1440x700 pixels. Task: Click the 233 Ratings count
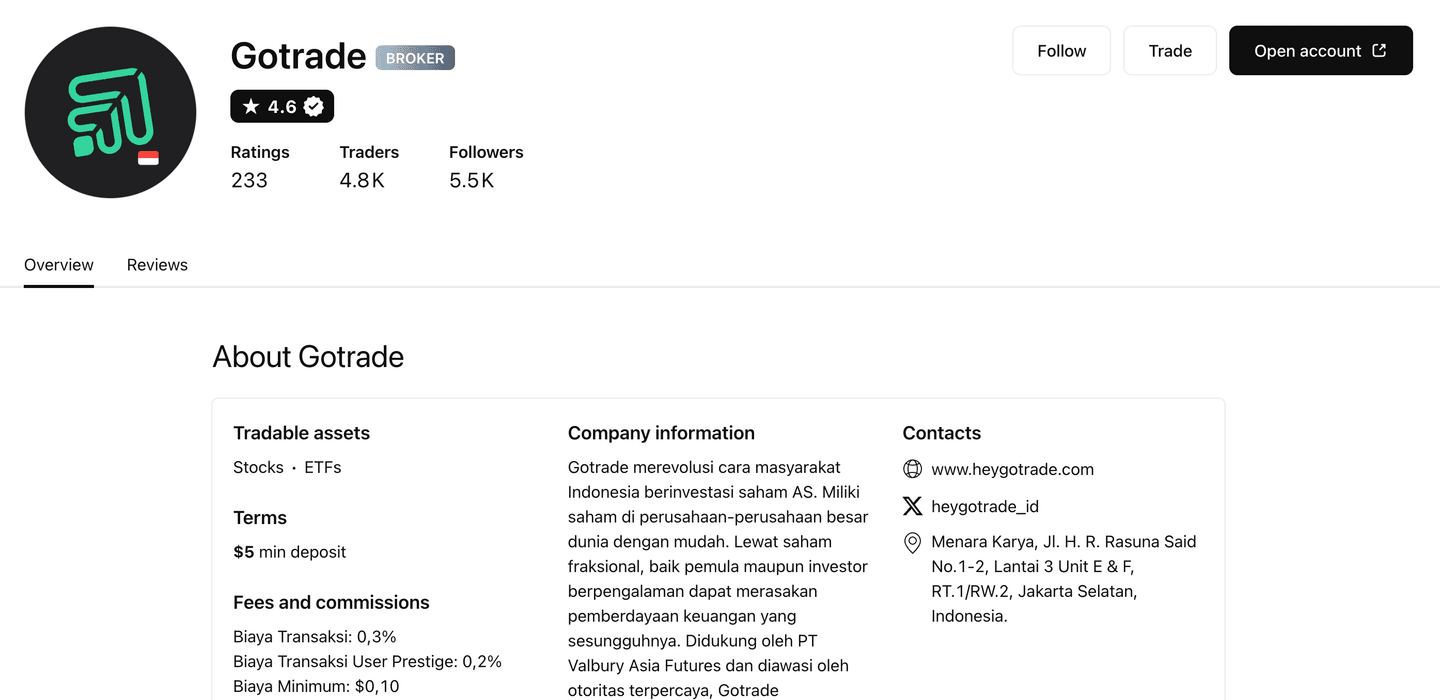(x=249, y=180)
